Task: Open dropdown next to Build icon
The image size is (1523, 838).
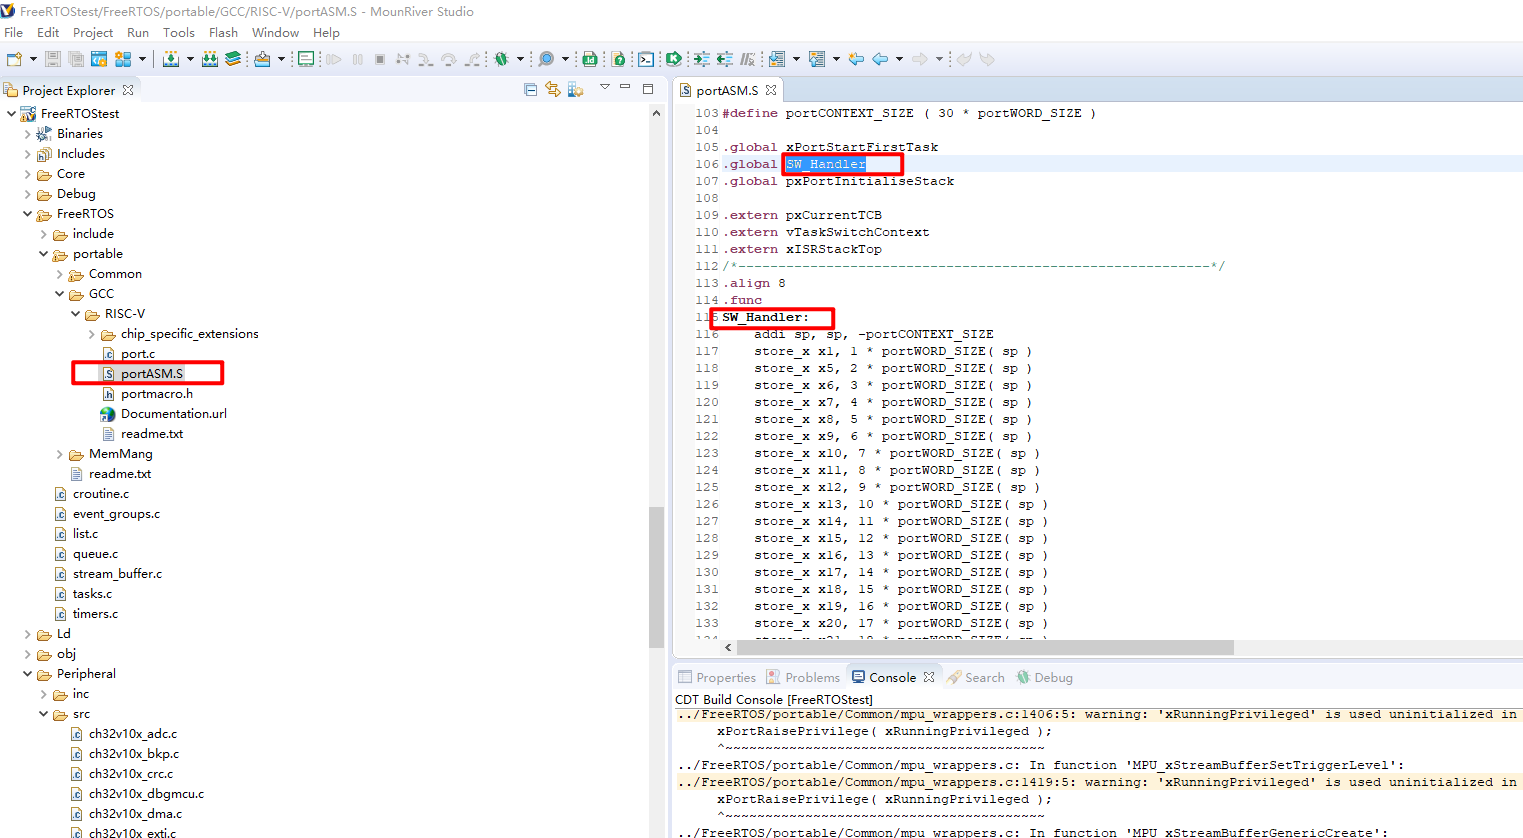Action: click(x=190, y=59)
